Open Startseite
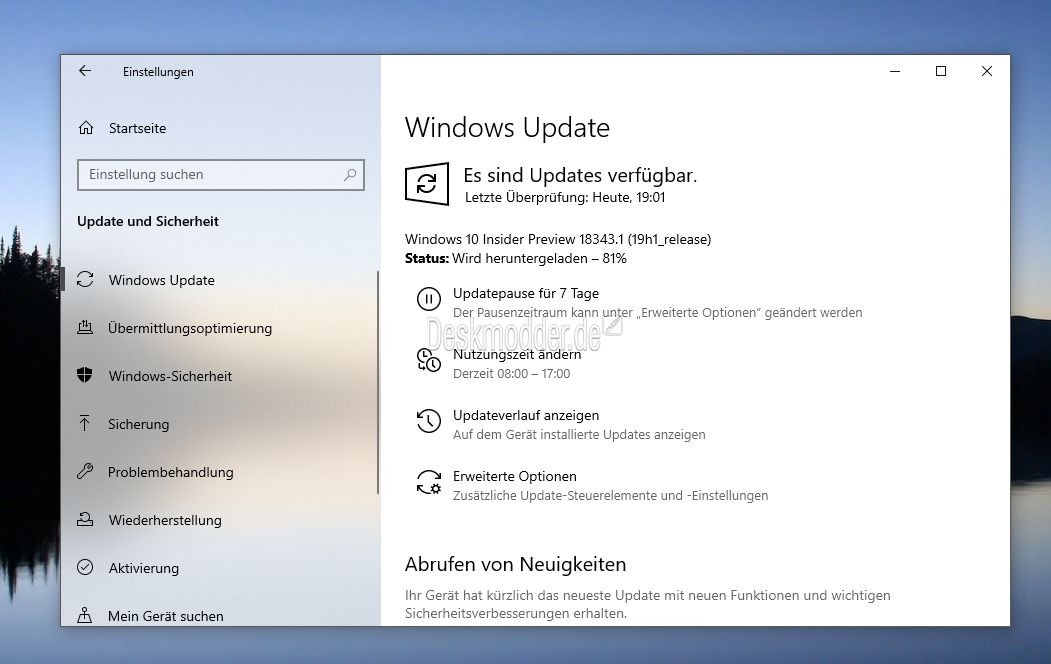The width and height of the screenshot is (1051, 664). click(137, 128)
